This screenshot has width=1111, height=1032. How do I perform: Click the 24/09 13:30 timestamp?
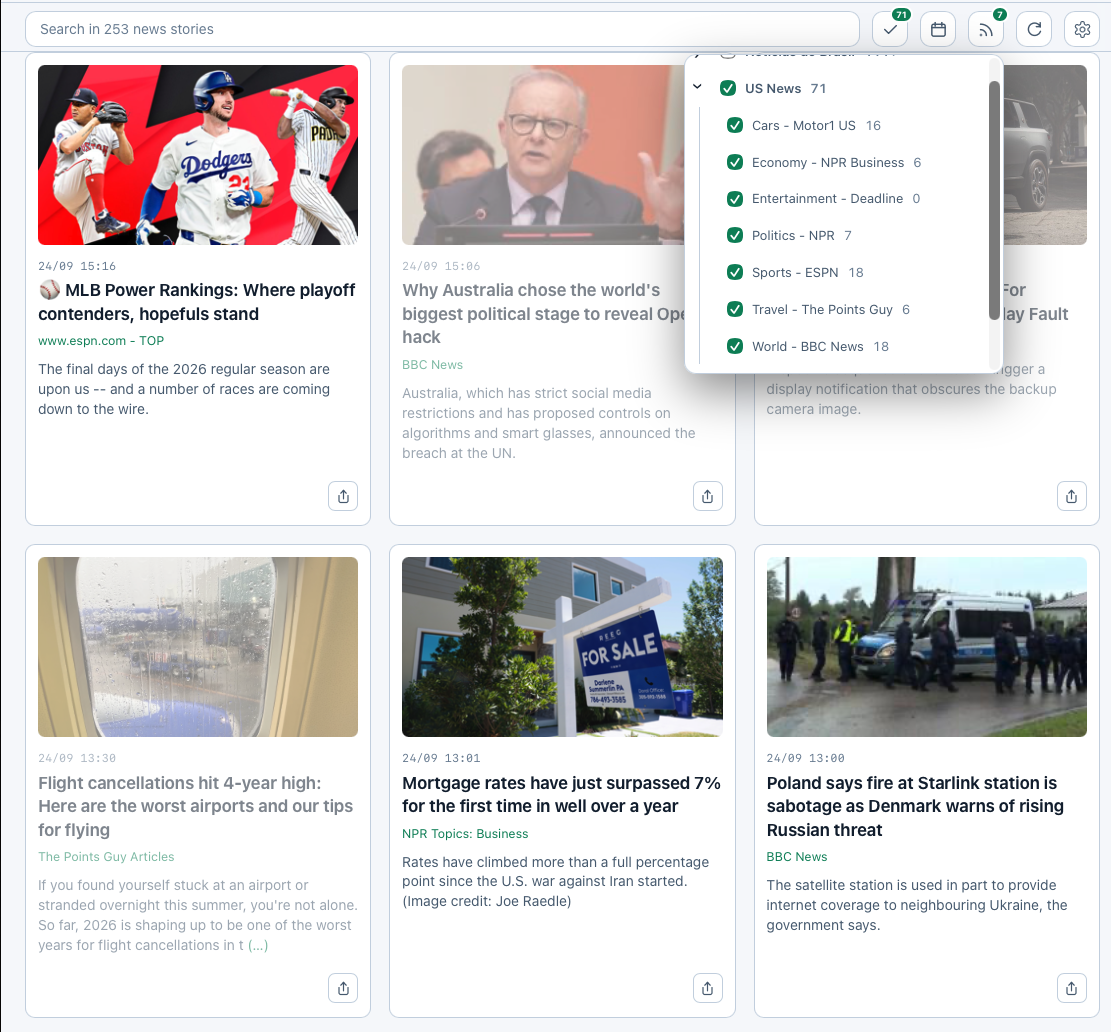pos(77,758)
